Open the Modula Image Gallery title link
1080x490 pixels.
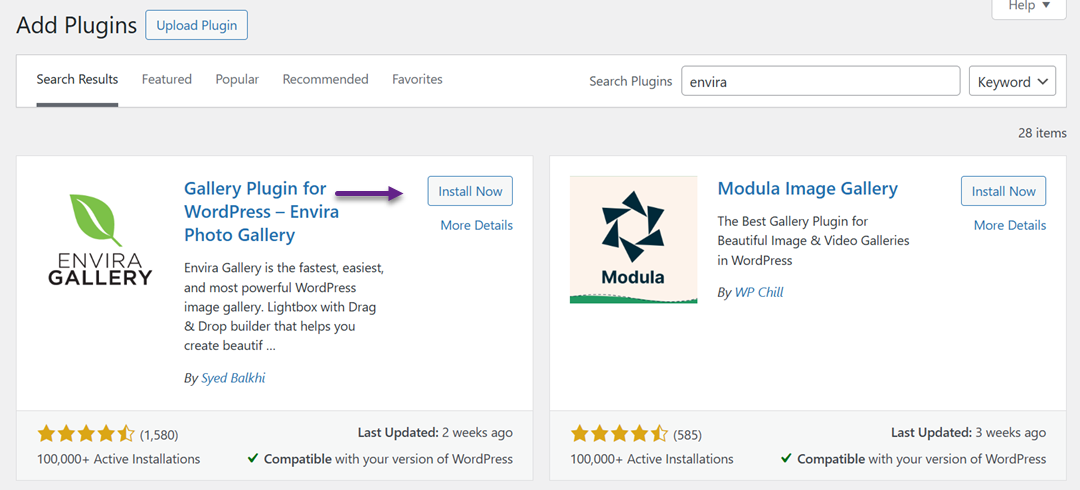coord(807,188)
